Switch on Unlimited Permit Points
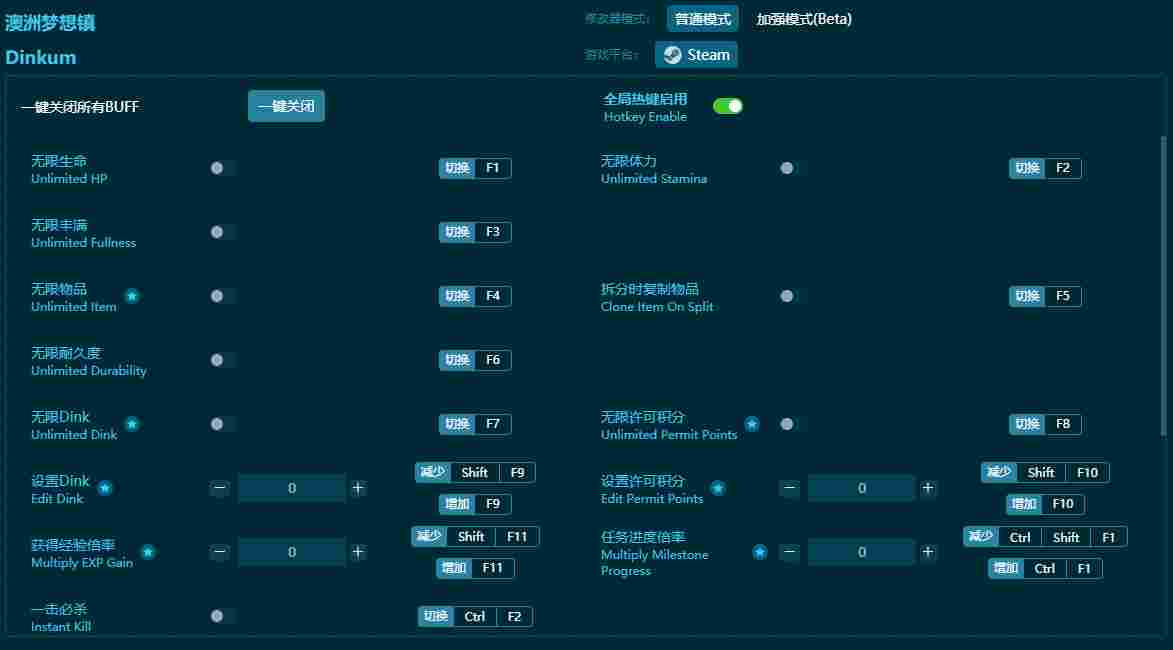 pyautogui.click(x=791, y=424)
